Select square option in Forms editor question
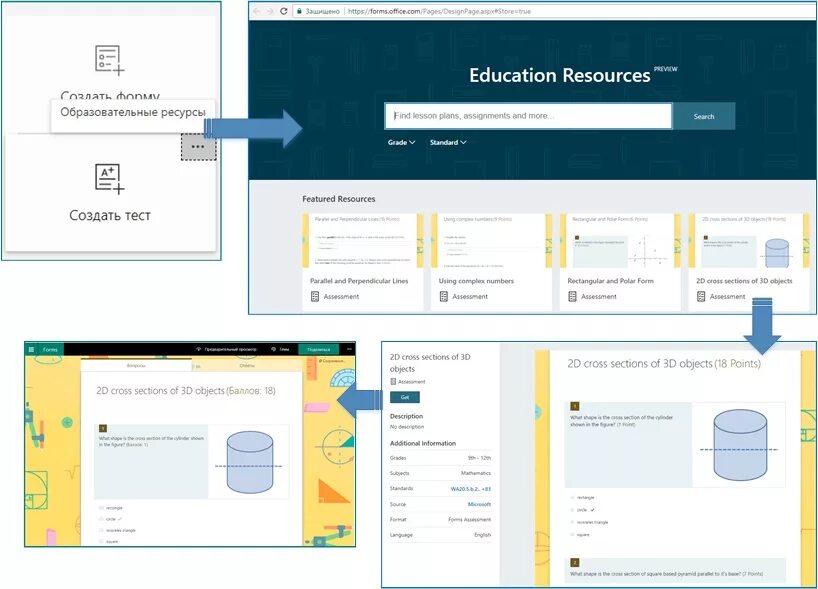Screen dimensions: 818x589 click(102, 542)
